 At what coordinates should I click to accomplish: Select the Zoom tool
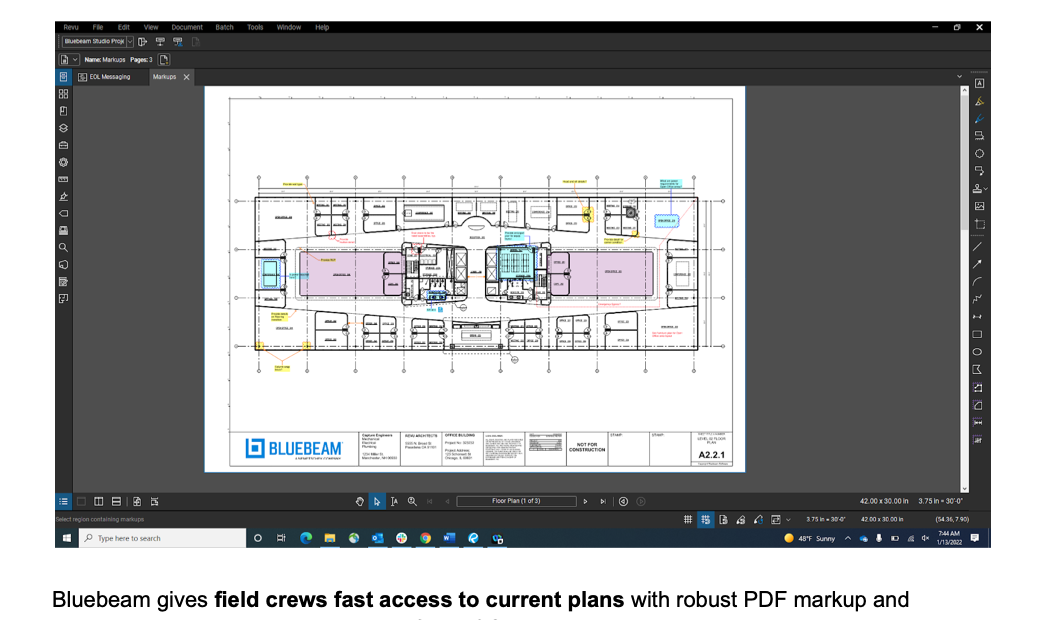click(x=412, y=500)
